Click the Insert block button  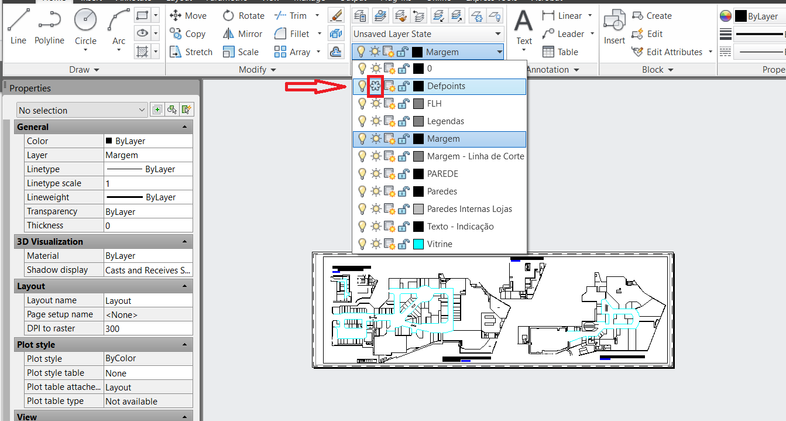point(614,28)
